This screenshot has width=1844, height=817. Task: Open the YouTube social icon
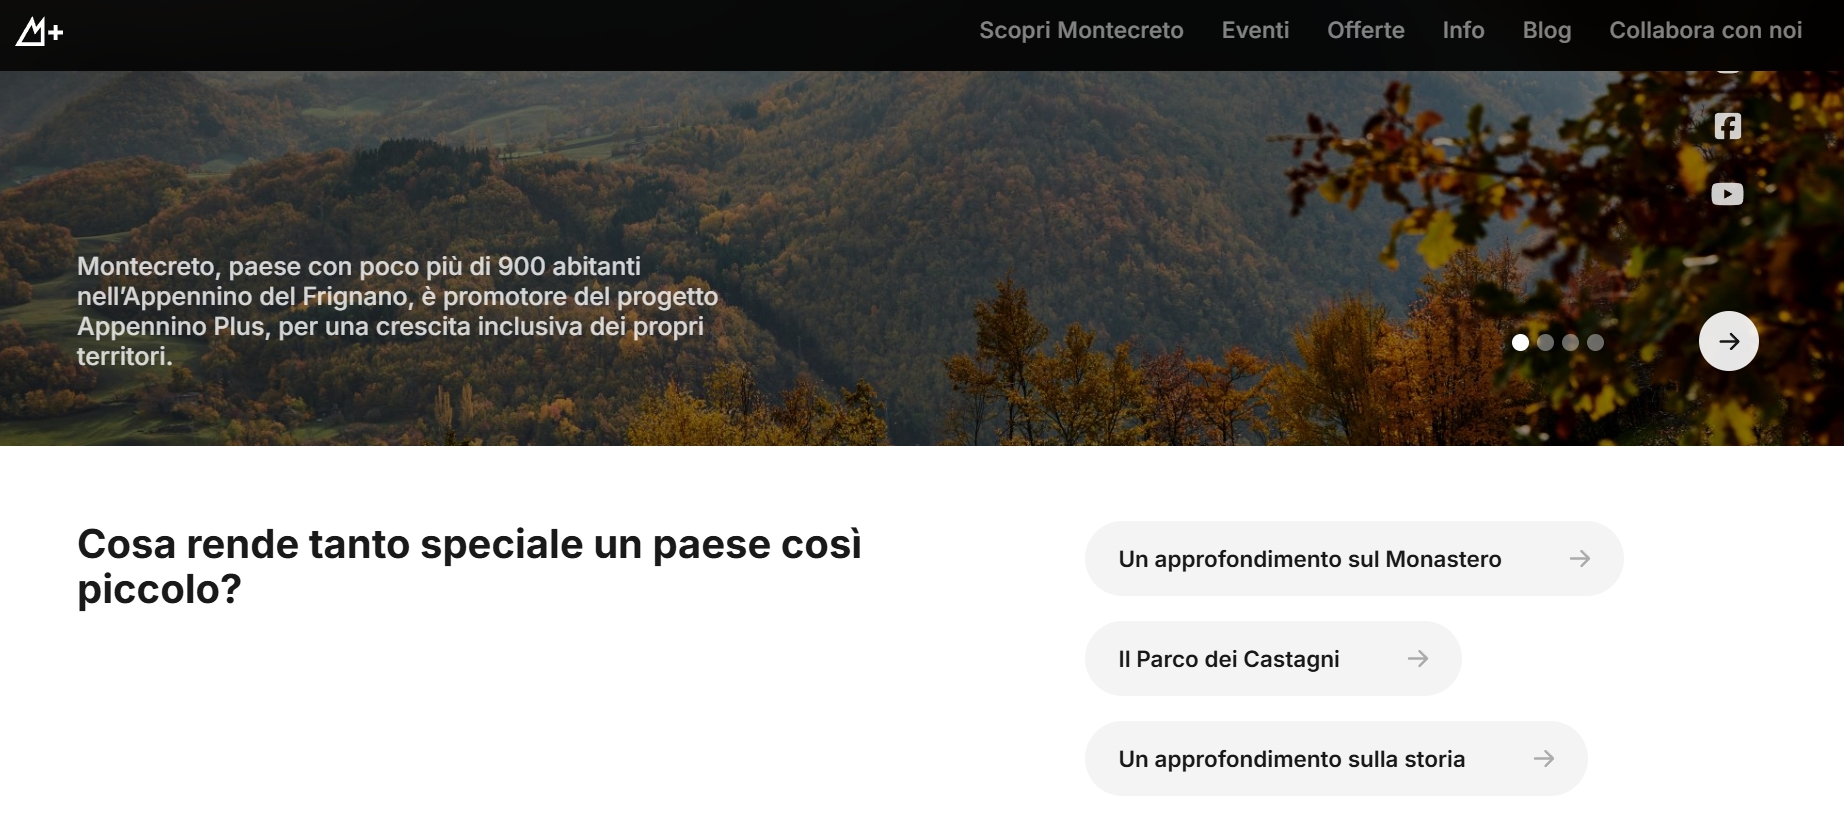(1727, 194)
